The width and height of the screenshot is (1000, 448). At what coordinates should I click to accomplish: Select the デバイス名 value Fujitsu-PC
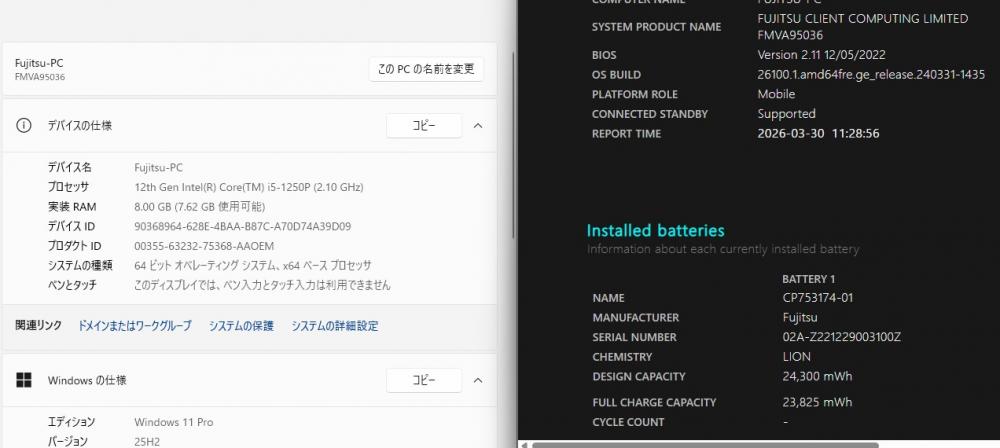pyautogui.click(x=158, y=168)
